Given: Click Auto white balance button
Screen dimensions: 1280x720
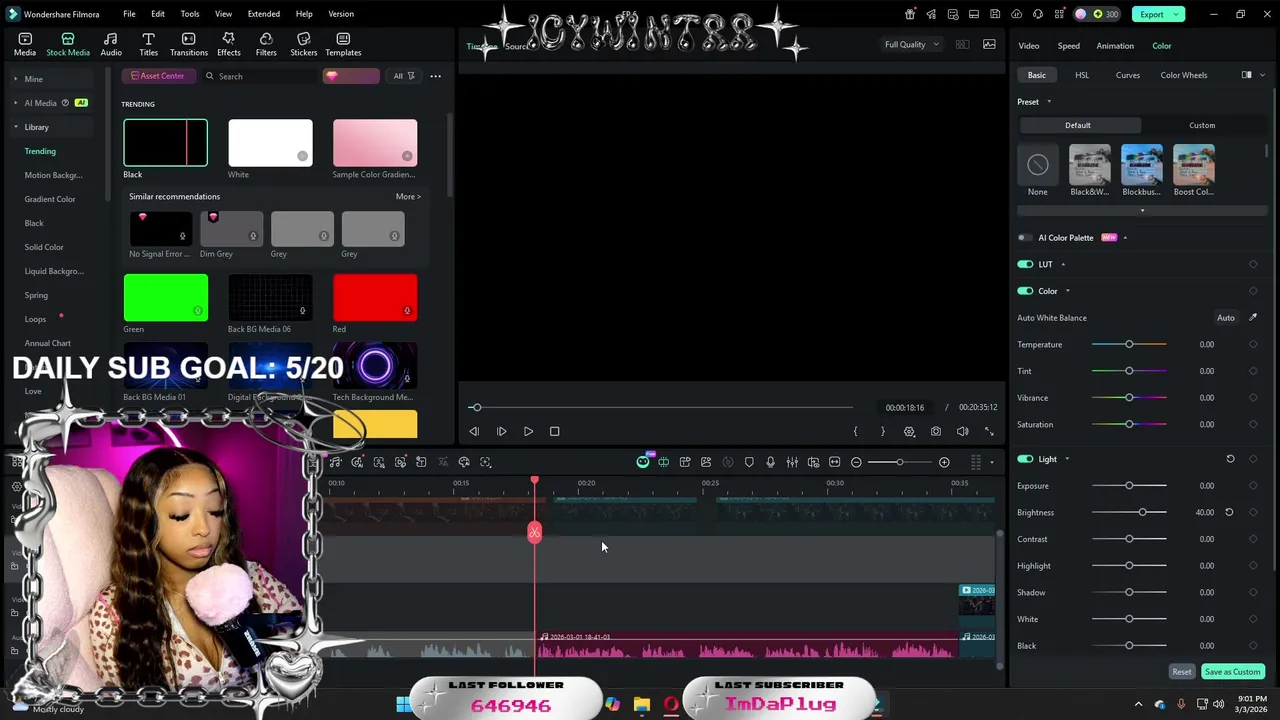Looking at the screenshot, I should (x=1225, y=318).
